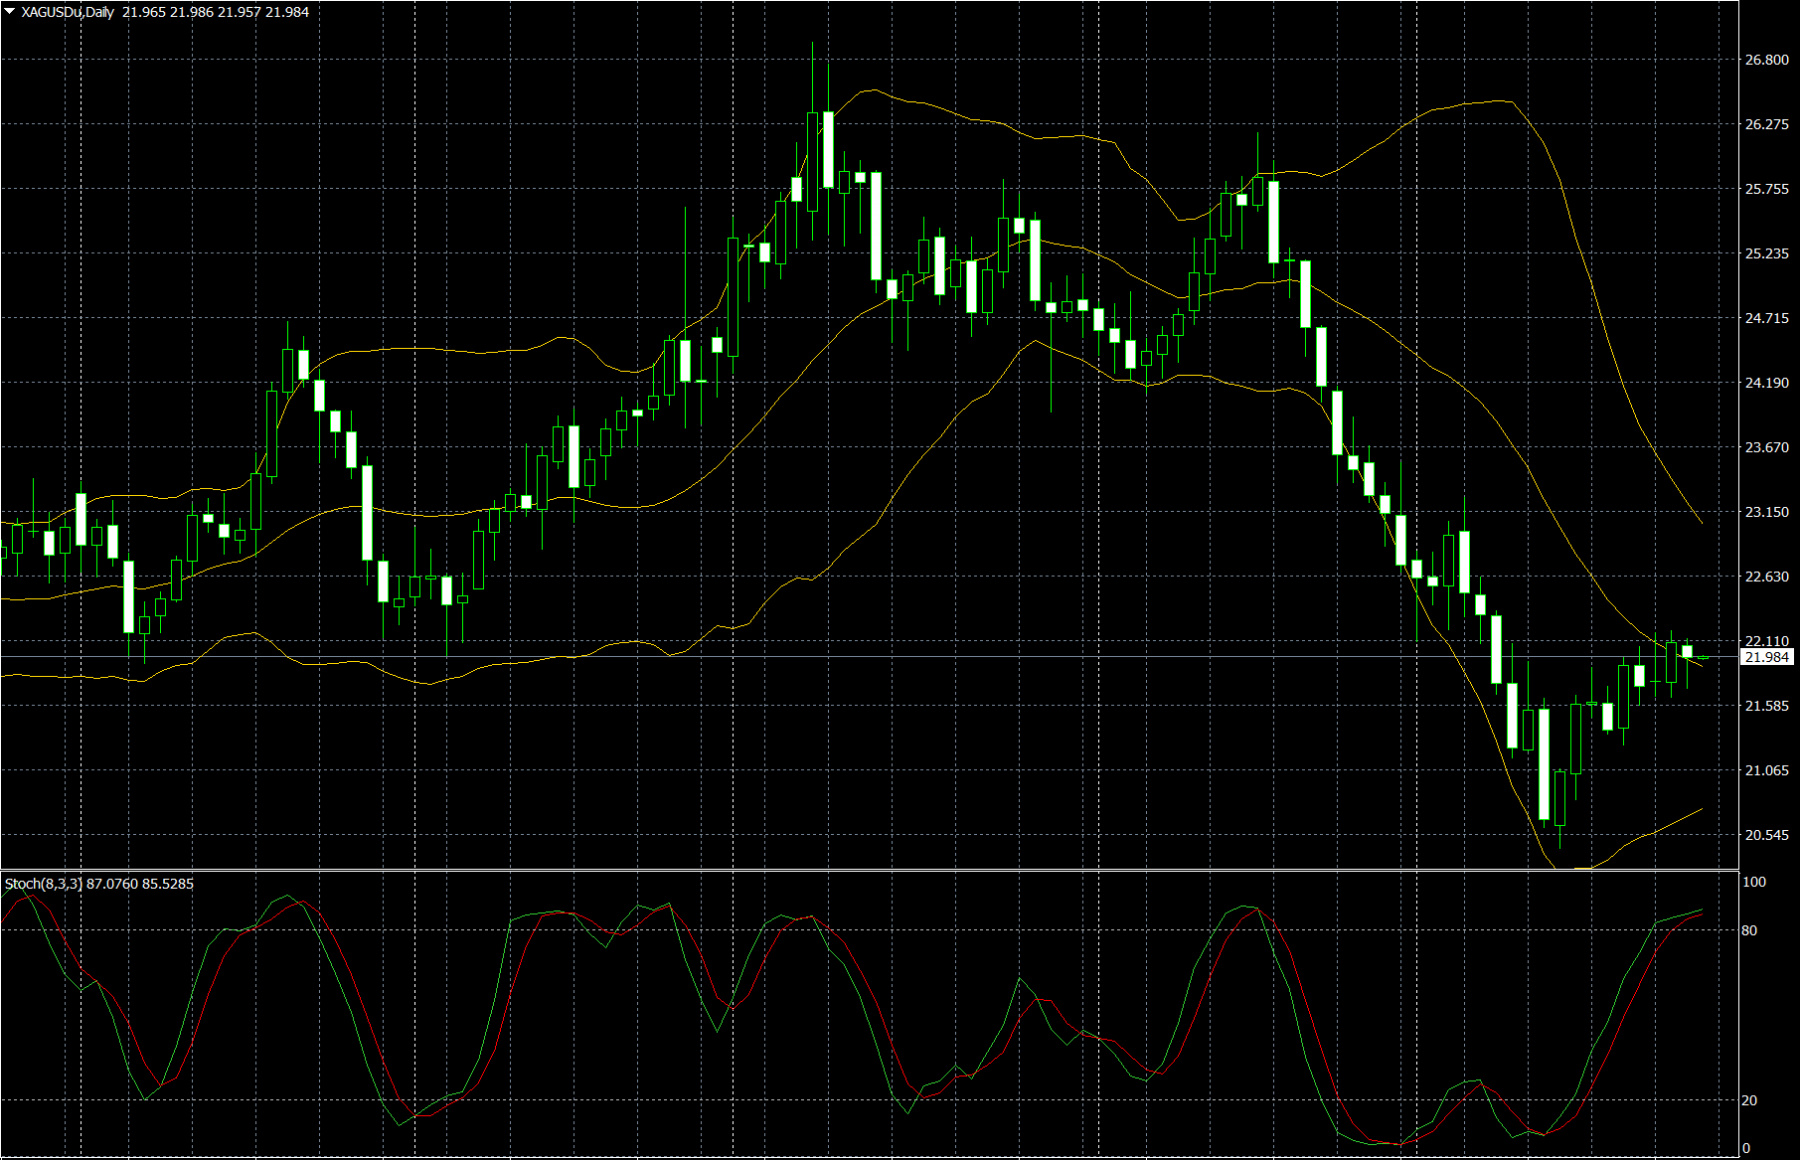Click the OHLC values 21.965 21.986 21.957 21.984
This screenshot has width=1800, height=1160.
[x=216, y=12]
